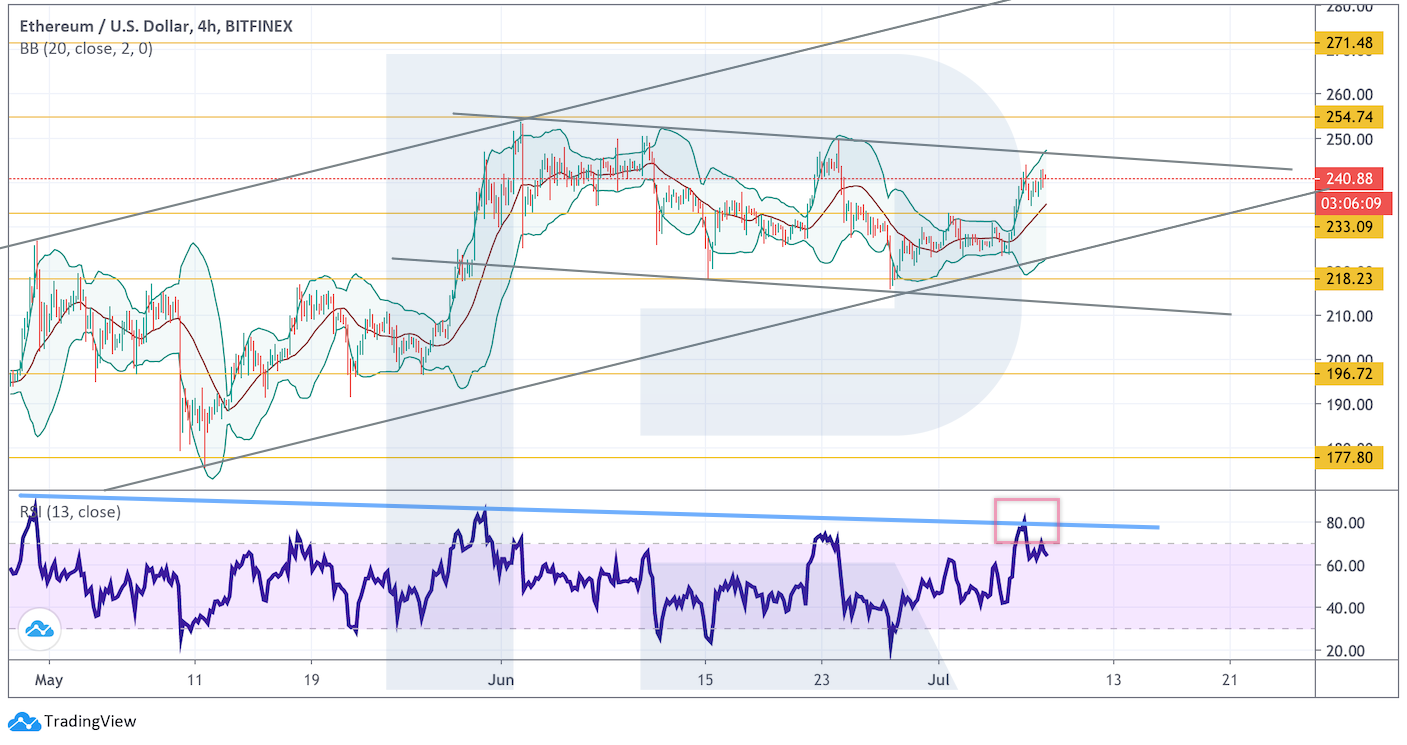Click the 11 date label on time axis
Viewport: 1407px width, 745px height.
point(195,680)
